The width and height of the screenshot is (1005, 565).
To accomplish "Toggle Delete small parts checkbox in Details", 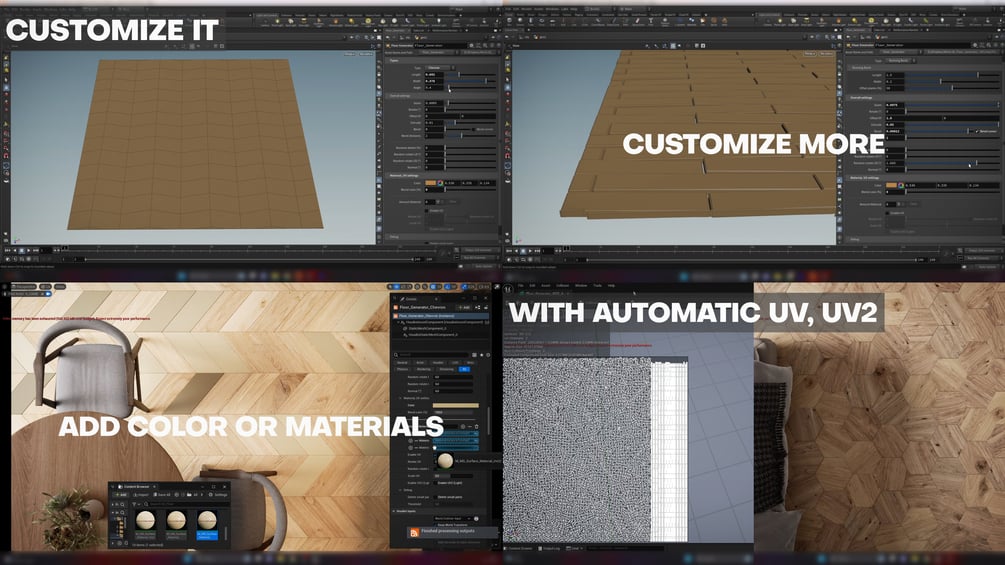I will [x=435, y=497].
